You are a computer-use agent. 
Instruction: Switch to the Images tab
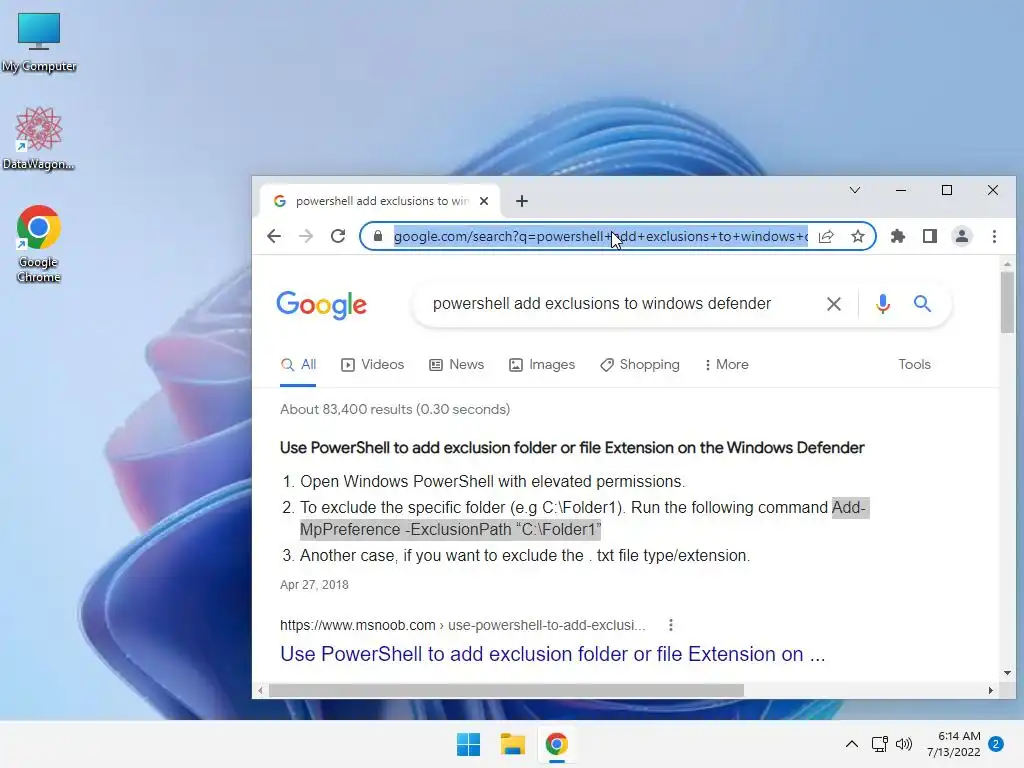[542, 364]
